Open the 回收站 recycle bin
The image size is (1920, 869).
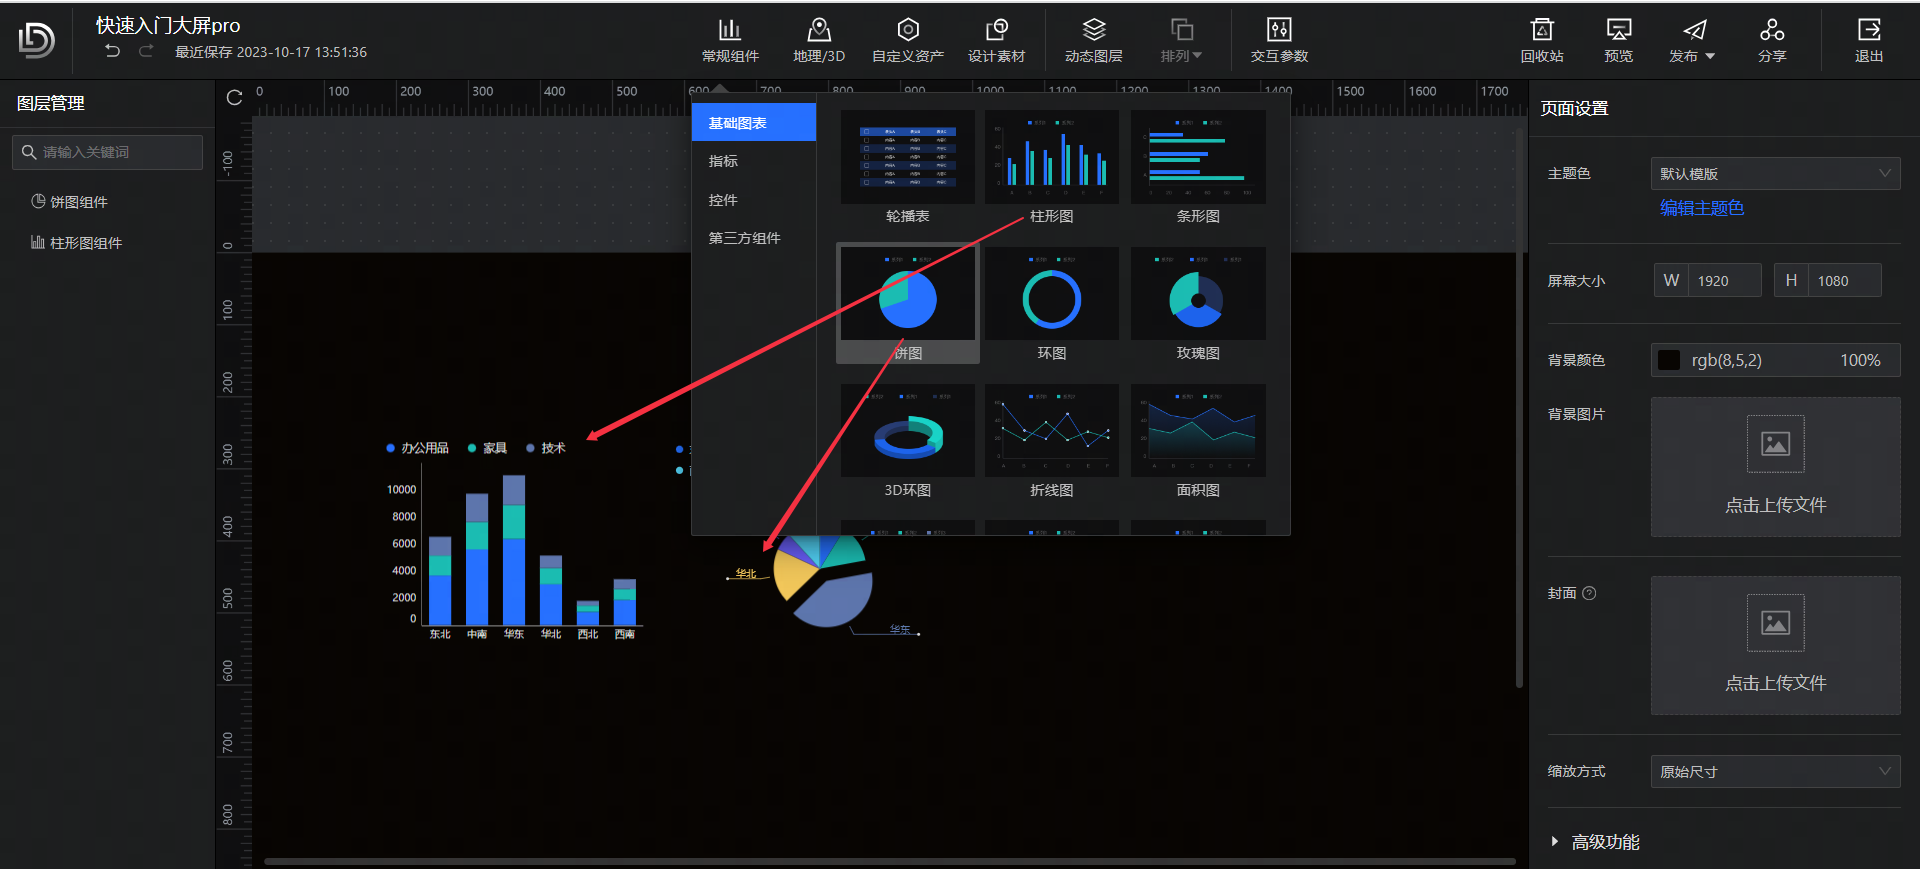click(1542, 40)
